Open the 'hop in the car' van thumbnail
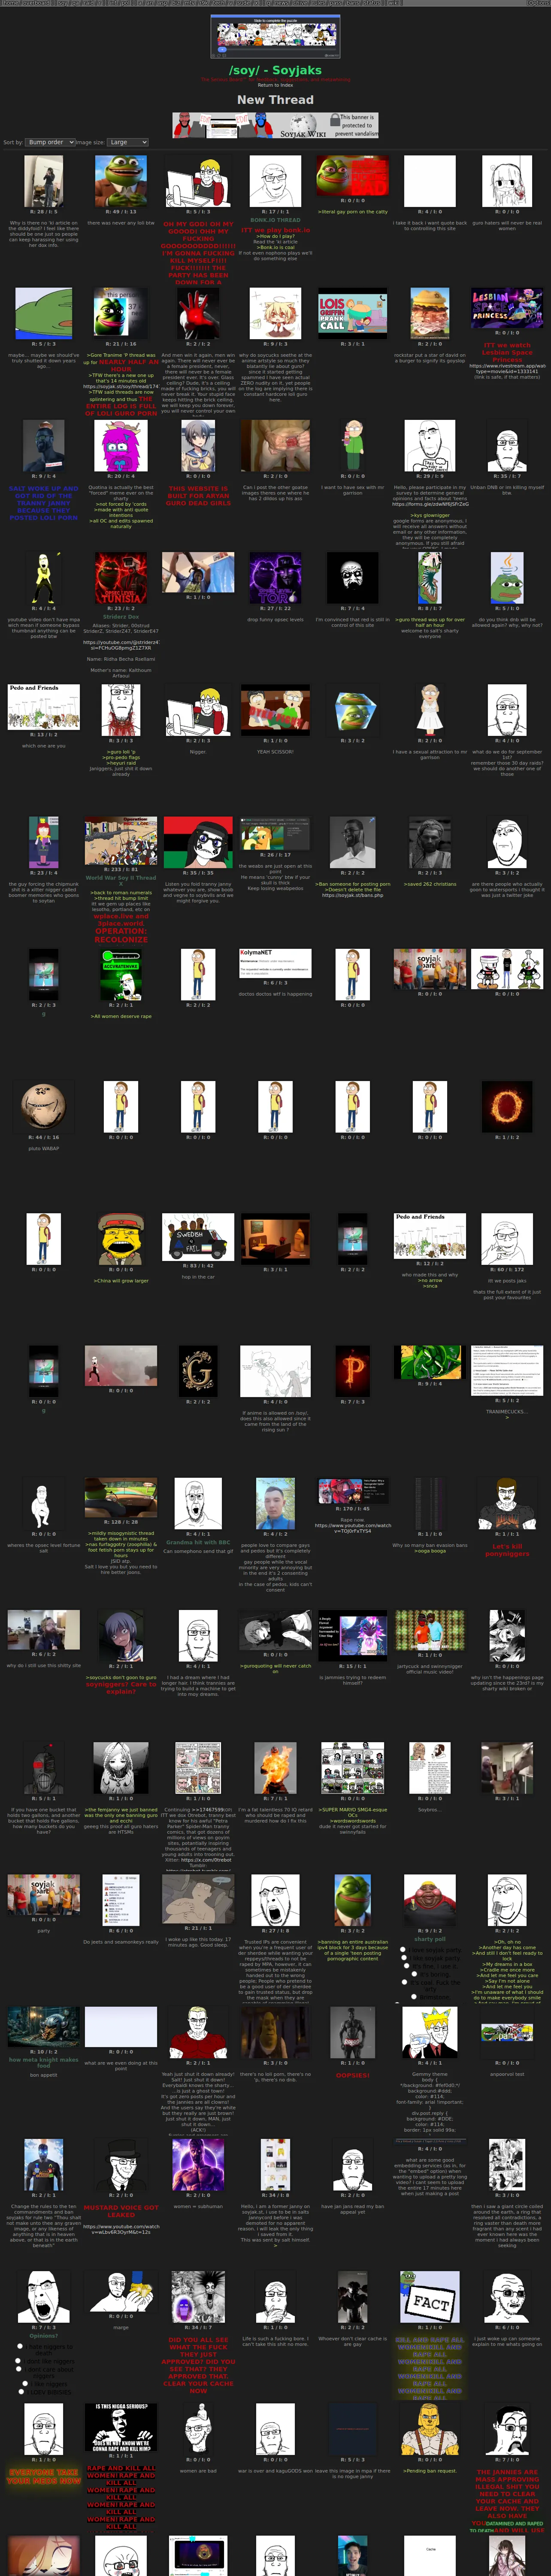551x2576 pixels. (x=198, y=1237)
